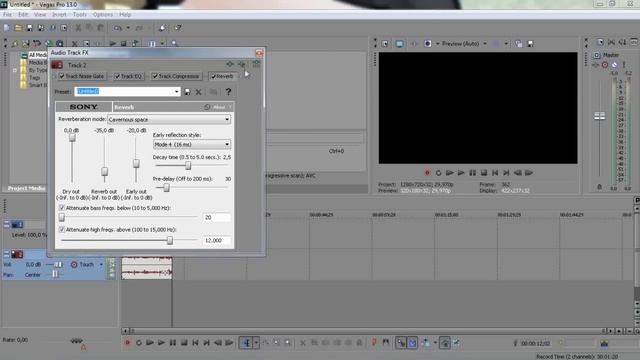
Task: Open the Tools menu
Action: pyautogui.click(x=80, y=14)
